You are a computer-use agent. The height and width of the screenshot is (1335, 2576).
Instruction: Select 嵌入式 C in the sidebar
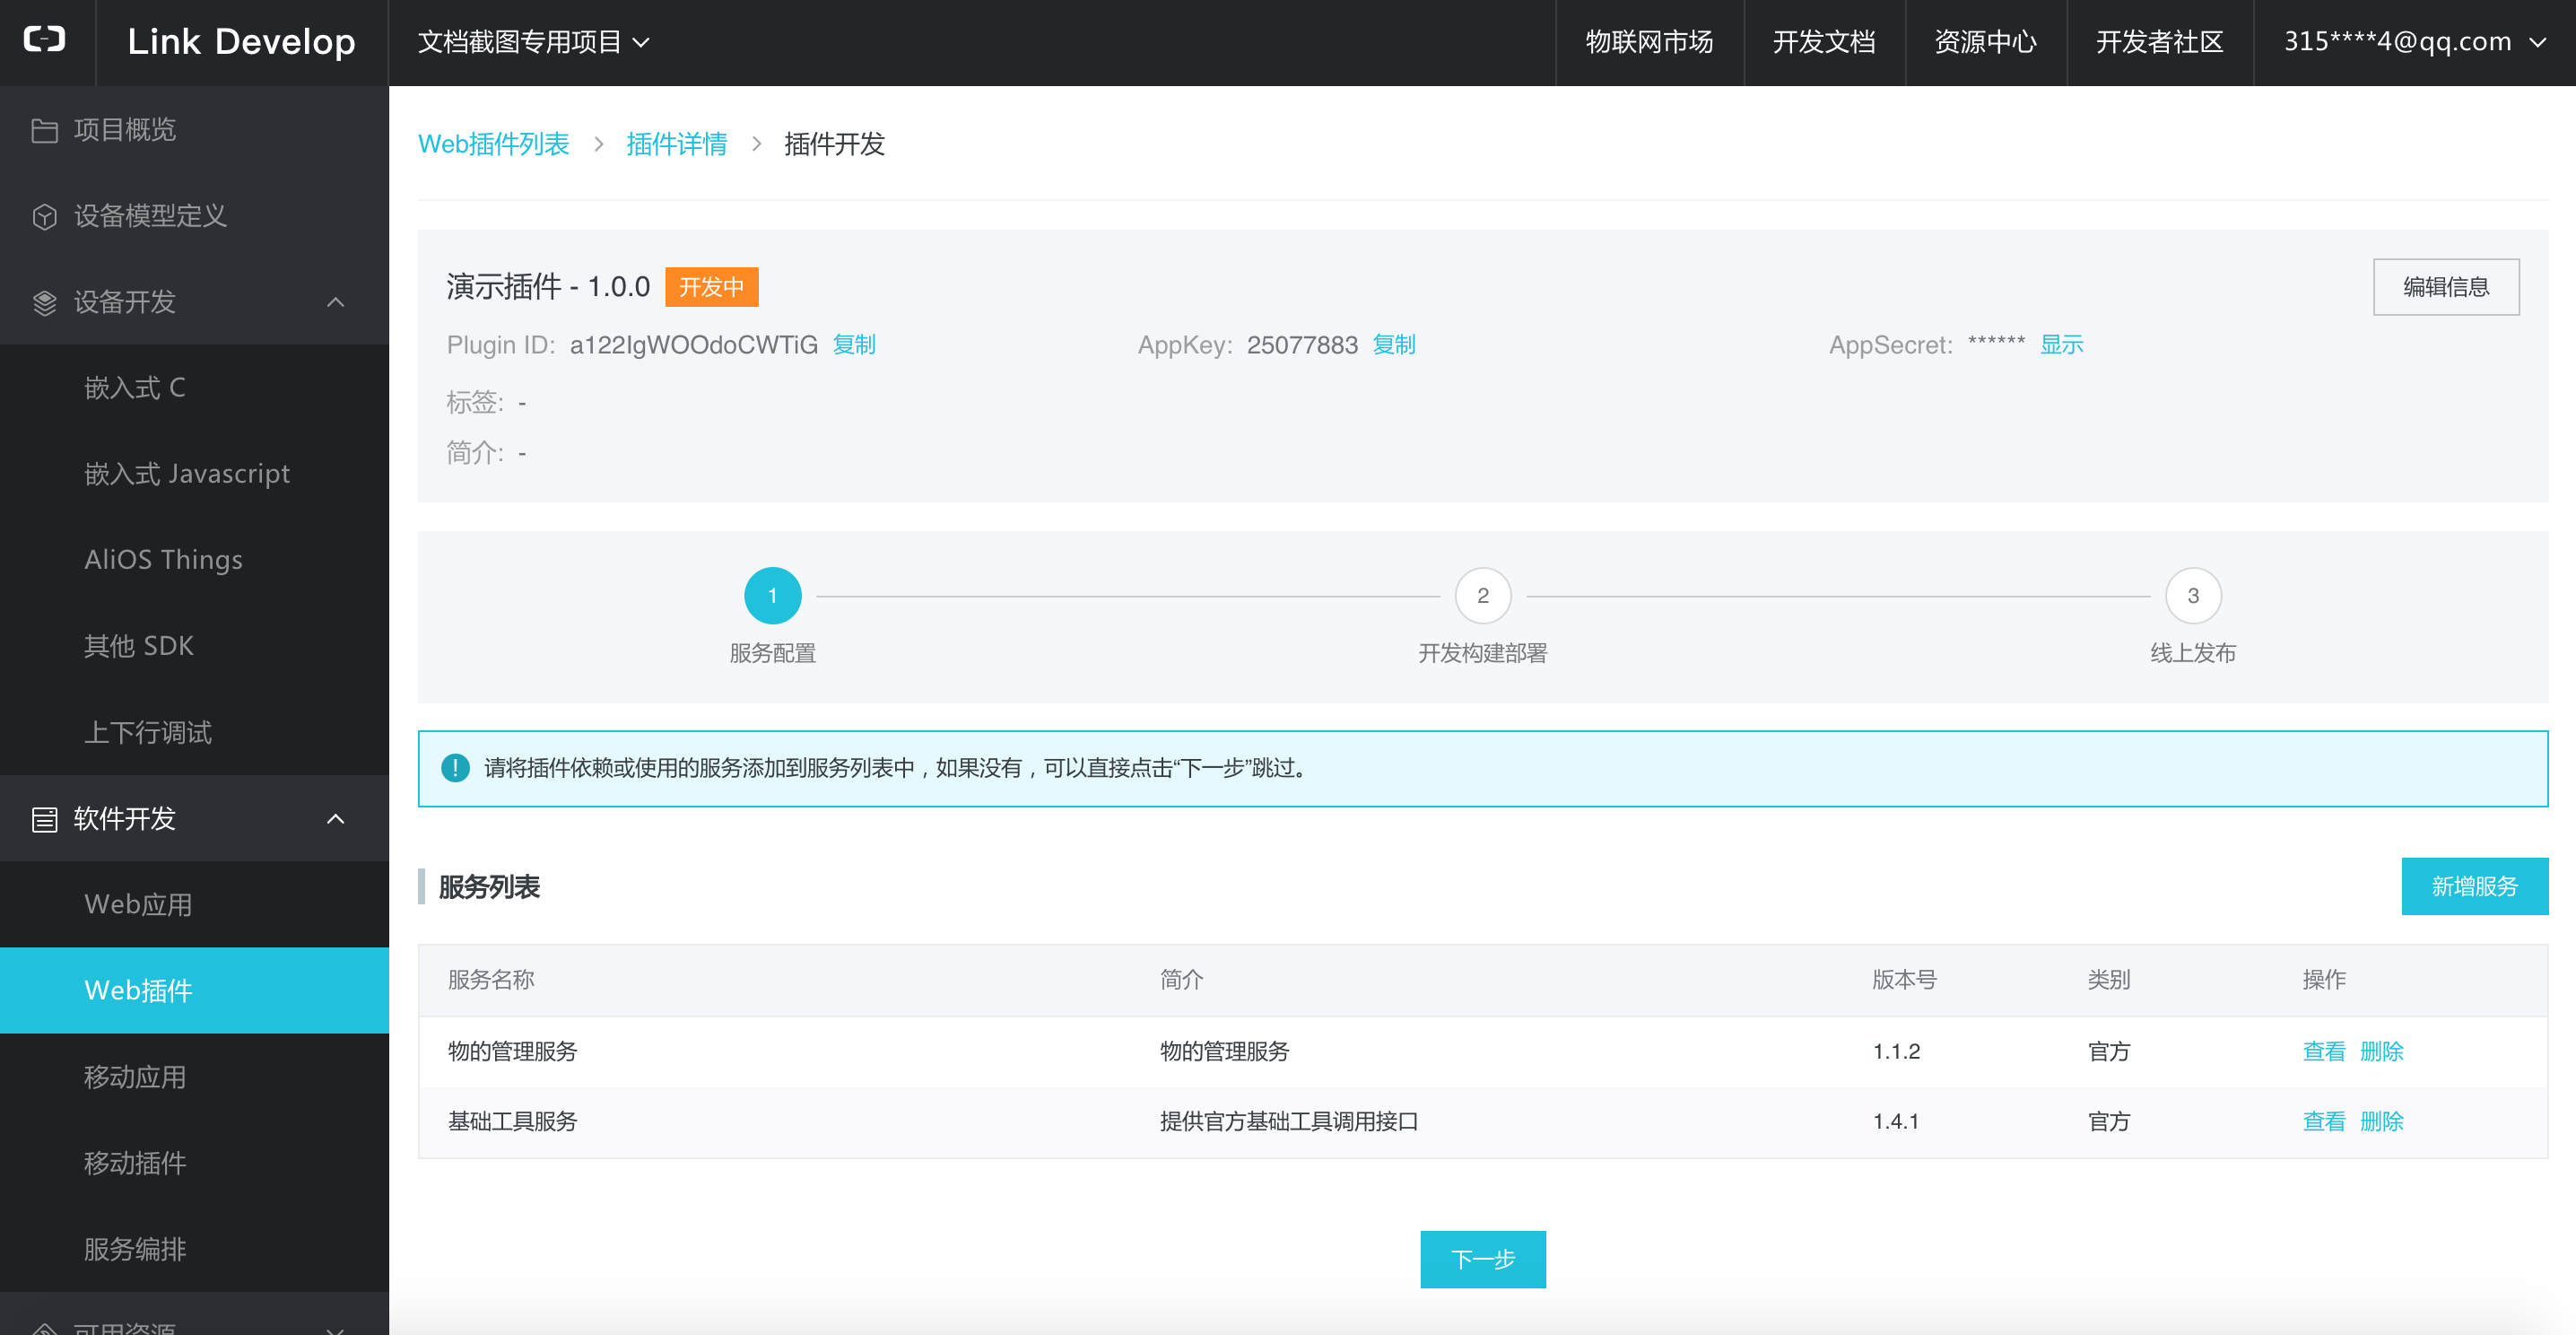(x=194, y=388)
